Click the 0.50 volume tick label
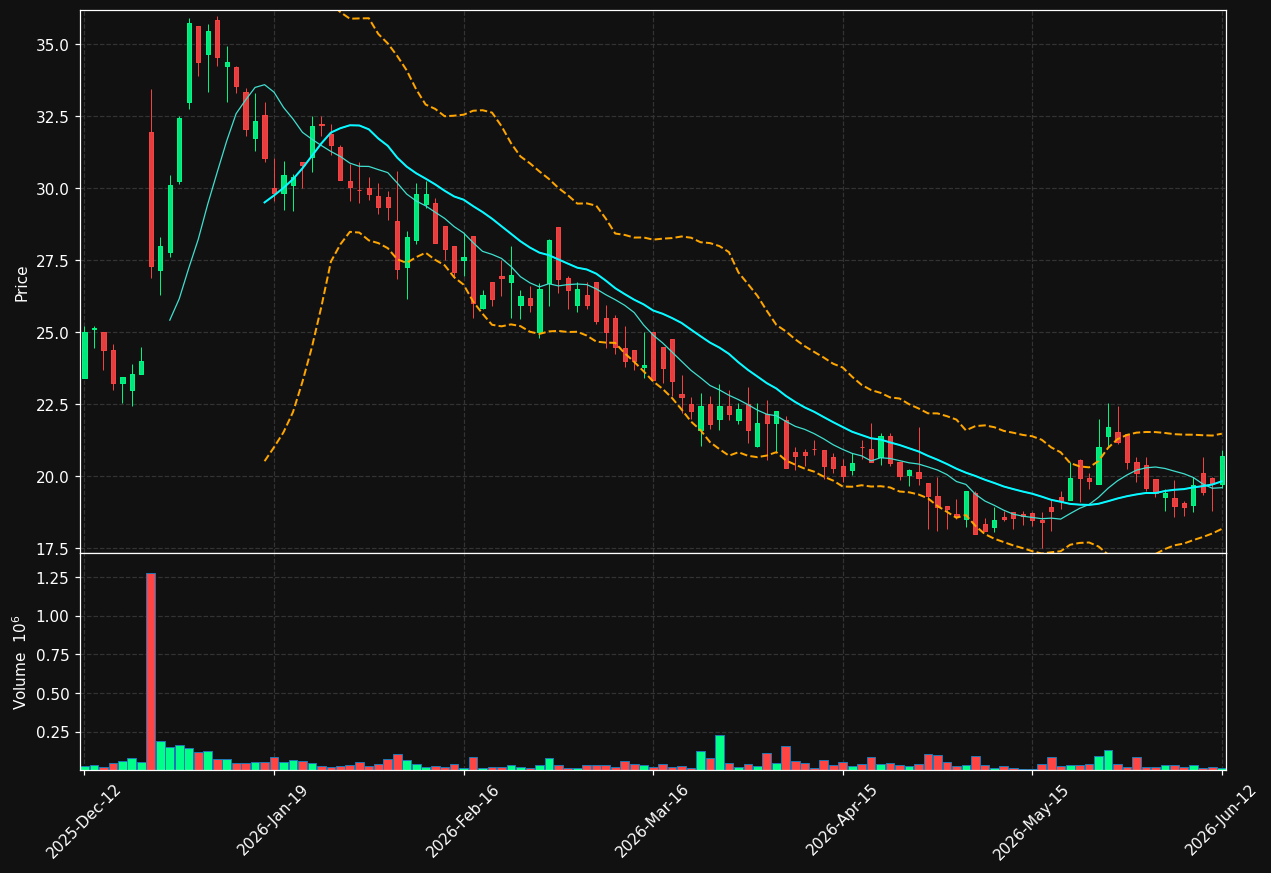1271x873 pixels. pos(55,694)
